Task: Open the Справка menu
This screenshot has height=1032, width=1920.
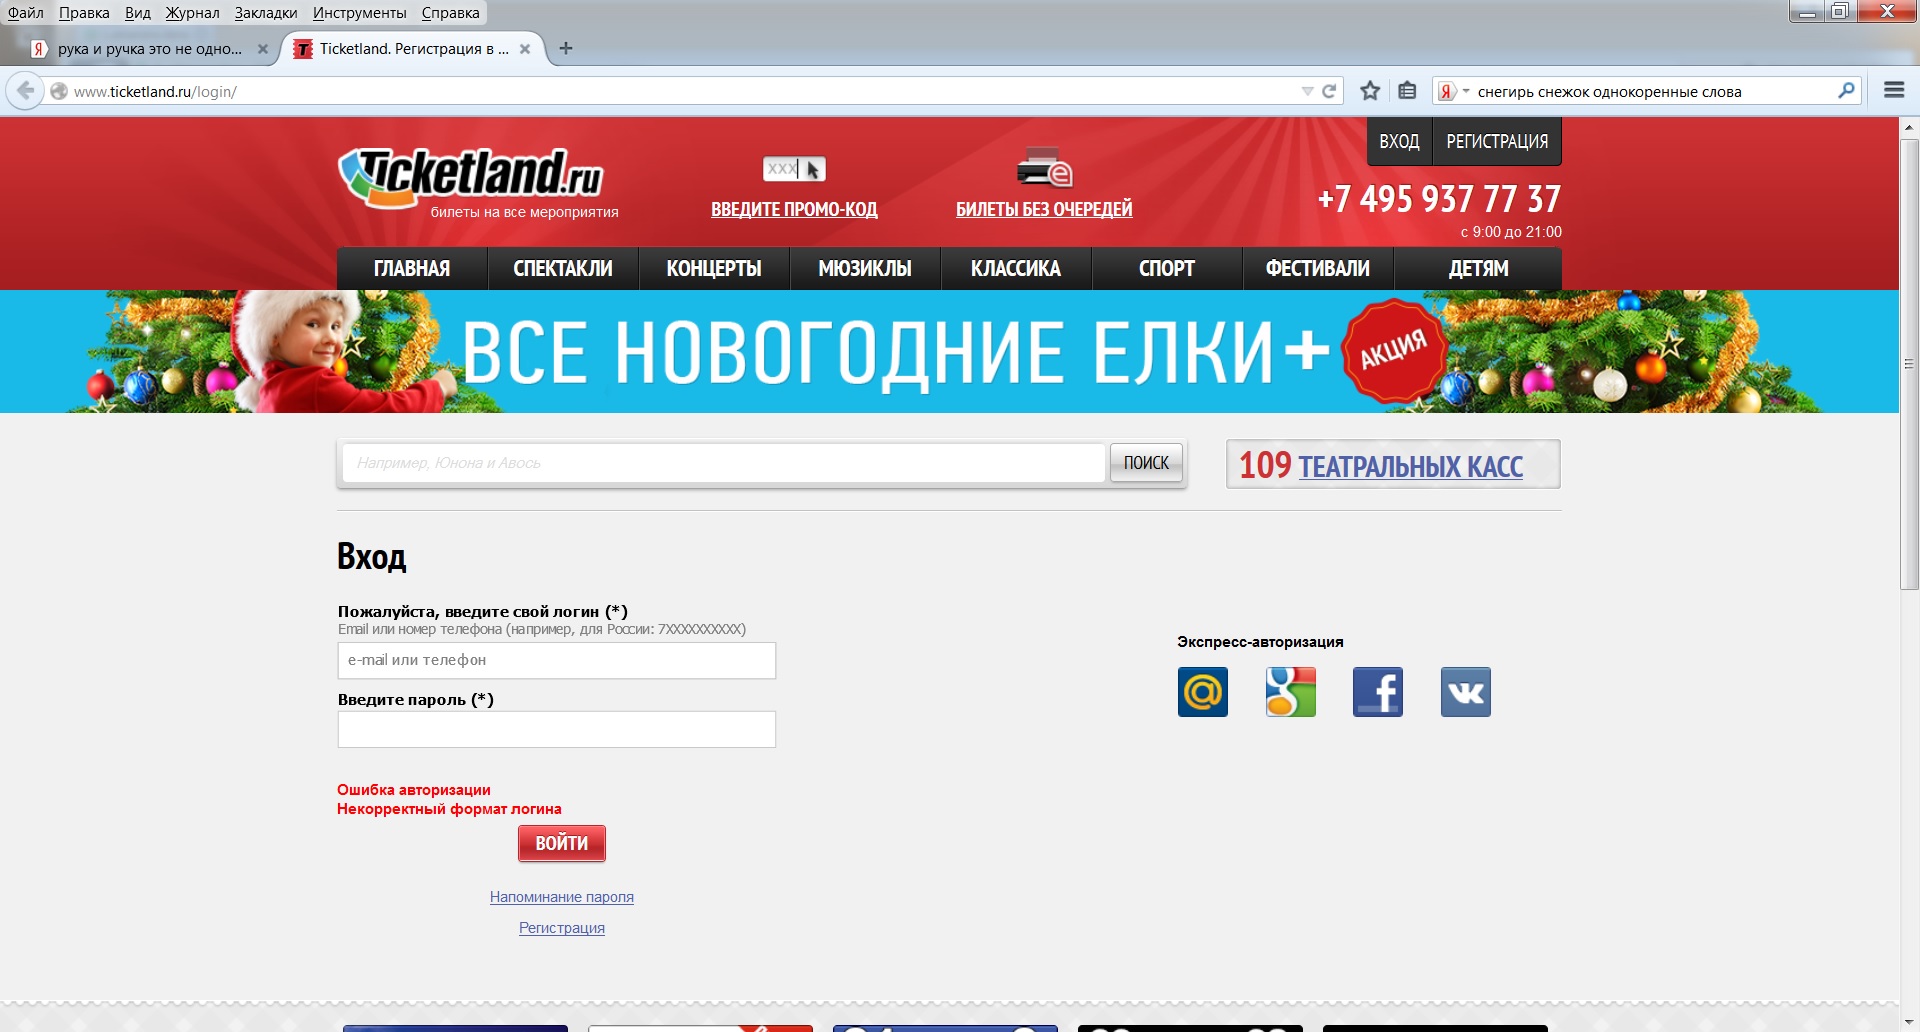Action: tap(450, 13)
